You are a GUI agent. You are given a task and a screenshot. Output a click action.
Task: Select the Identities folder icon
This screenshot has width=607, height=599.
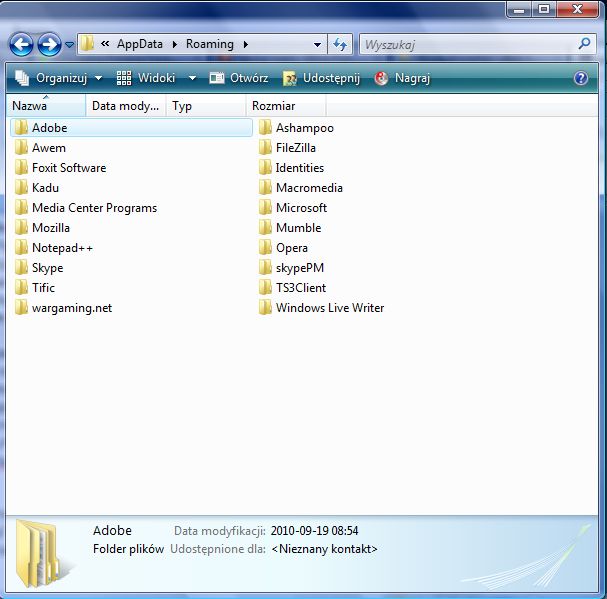click(265, 168)
